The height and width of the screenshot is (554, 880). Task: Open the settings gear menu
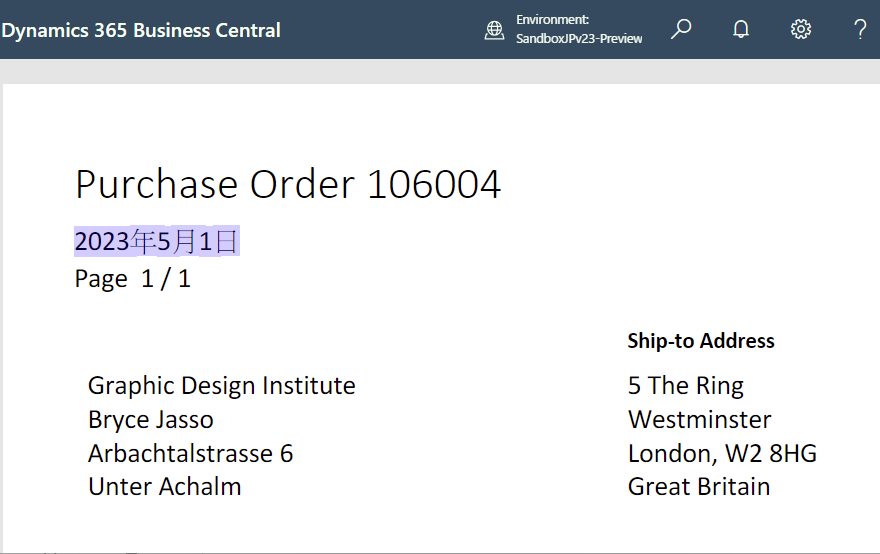click(801, 29)
